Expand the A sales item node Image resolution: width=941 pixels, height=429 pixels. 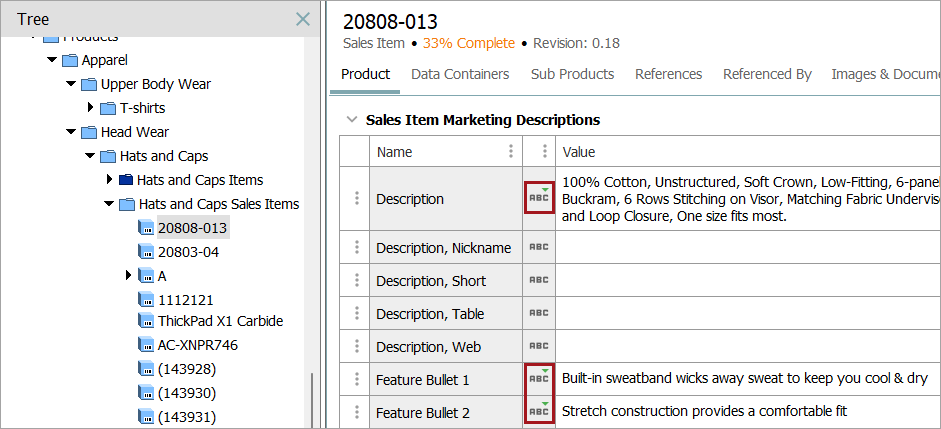[128, 275]
